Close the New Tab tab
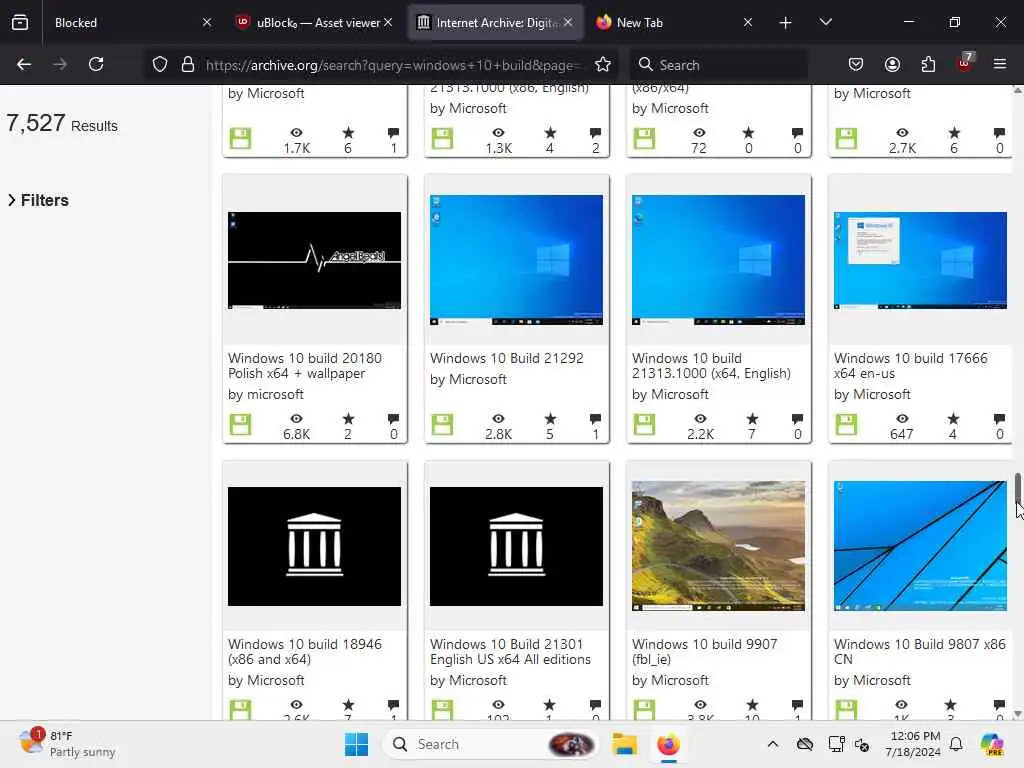 pos(748,23)
